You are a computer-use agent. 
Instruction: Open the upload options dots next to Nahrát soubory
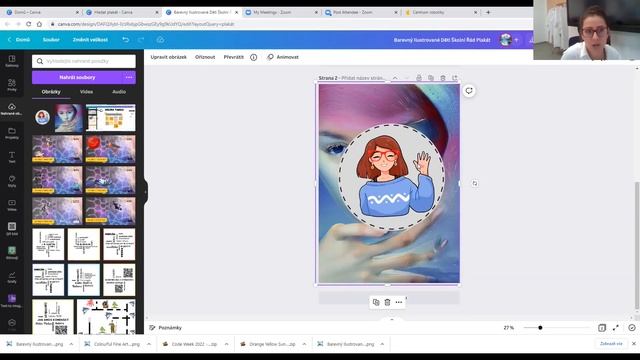129,77
